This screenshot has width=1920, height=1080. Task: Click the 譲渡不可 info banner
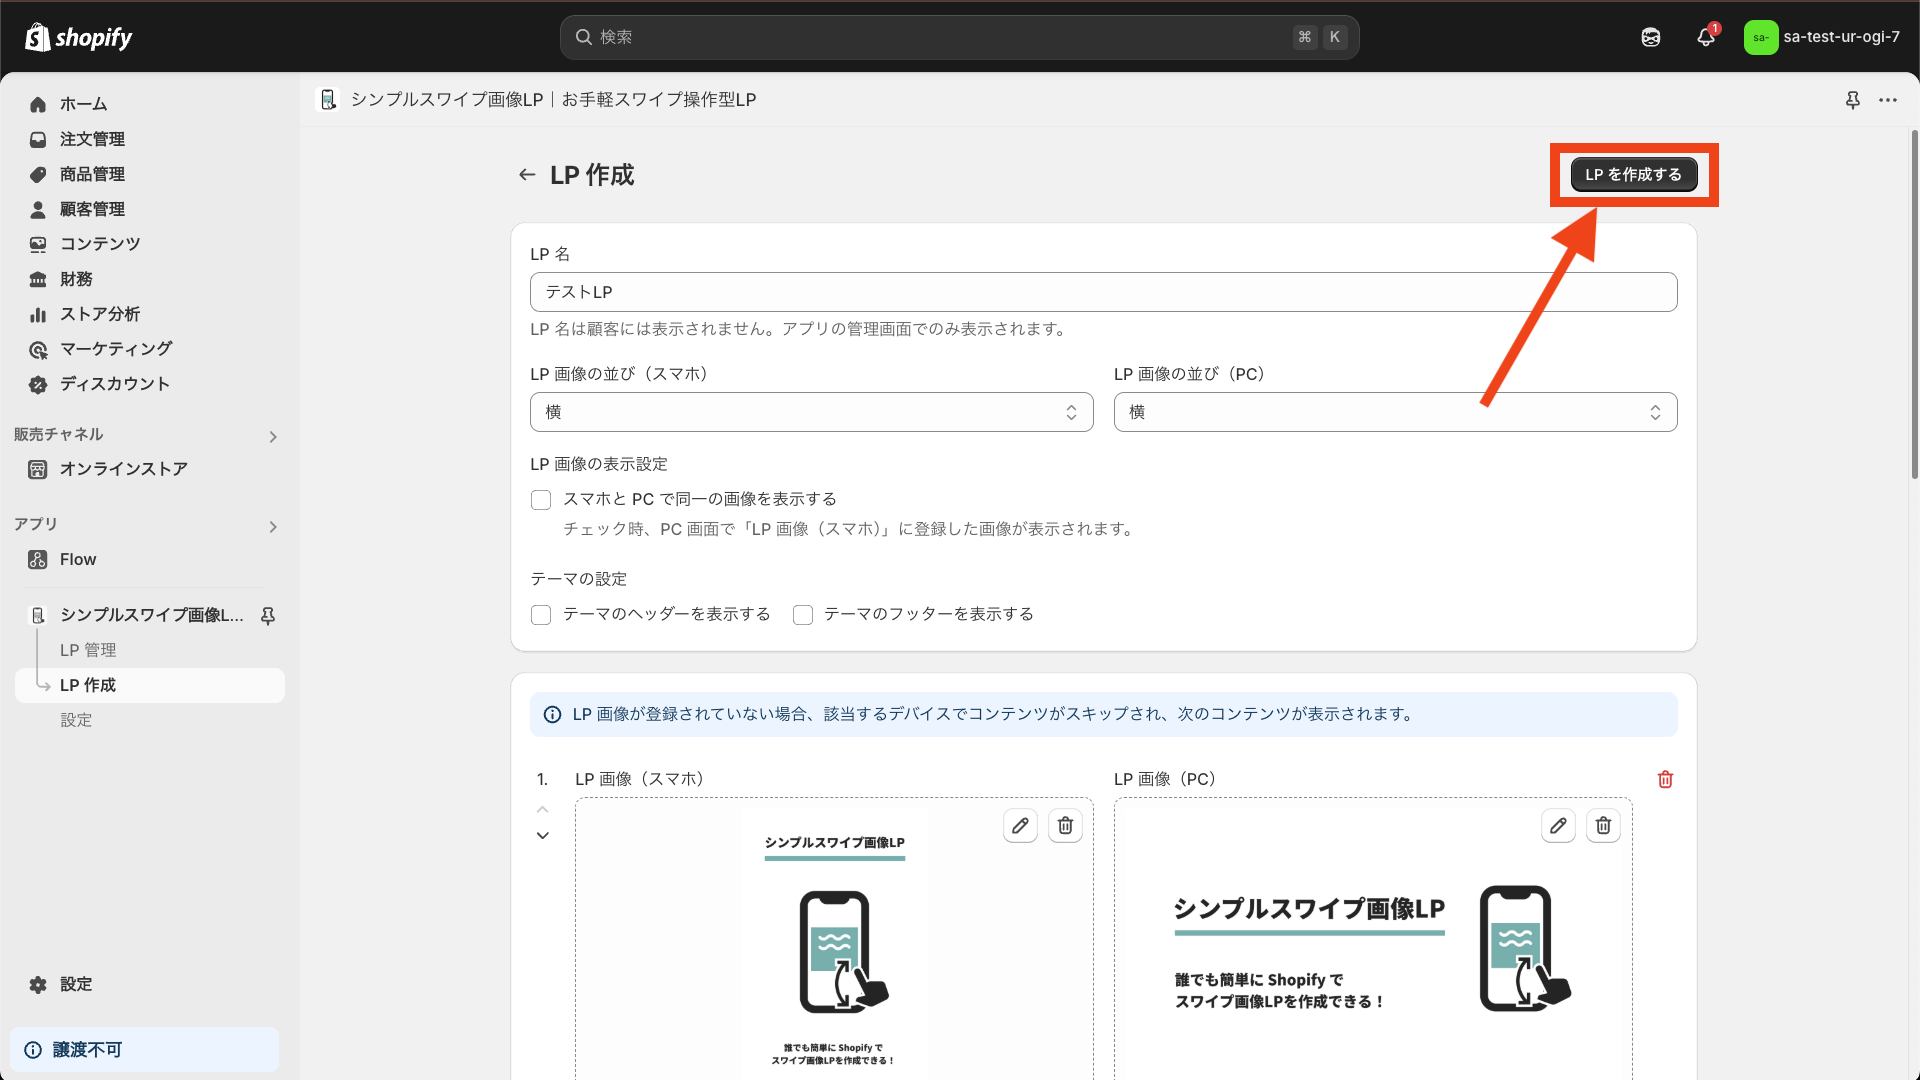[145, 1049]
